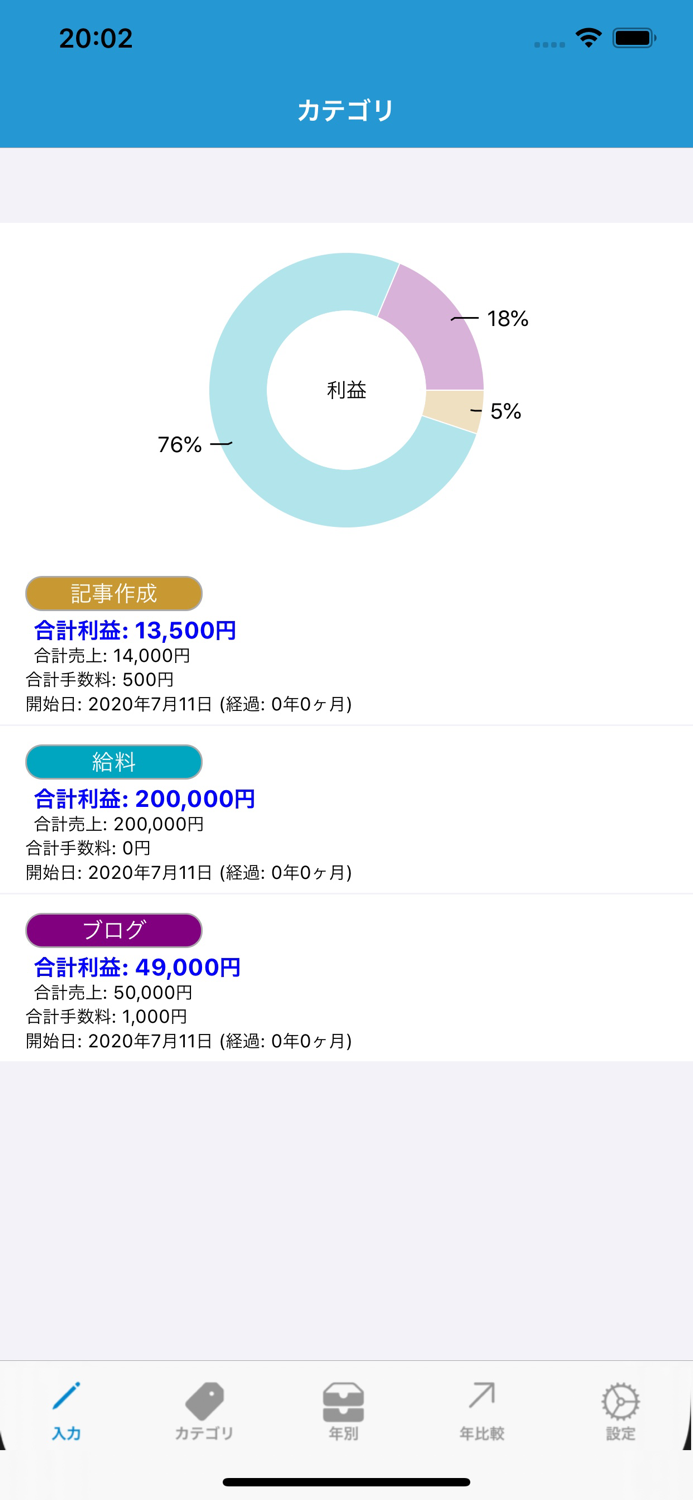Tap the カテゴリ title in the header
Image resolution: width=693 pixels, height=1500 pixels.
coord(346,110)
